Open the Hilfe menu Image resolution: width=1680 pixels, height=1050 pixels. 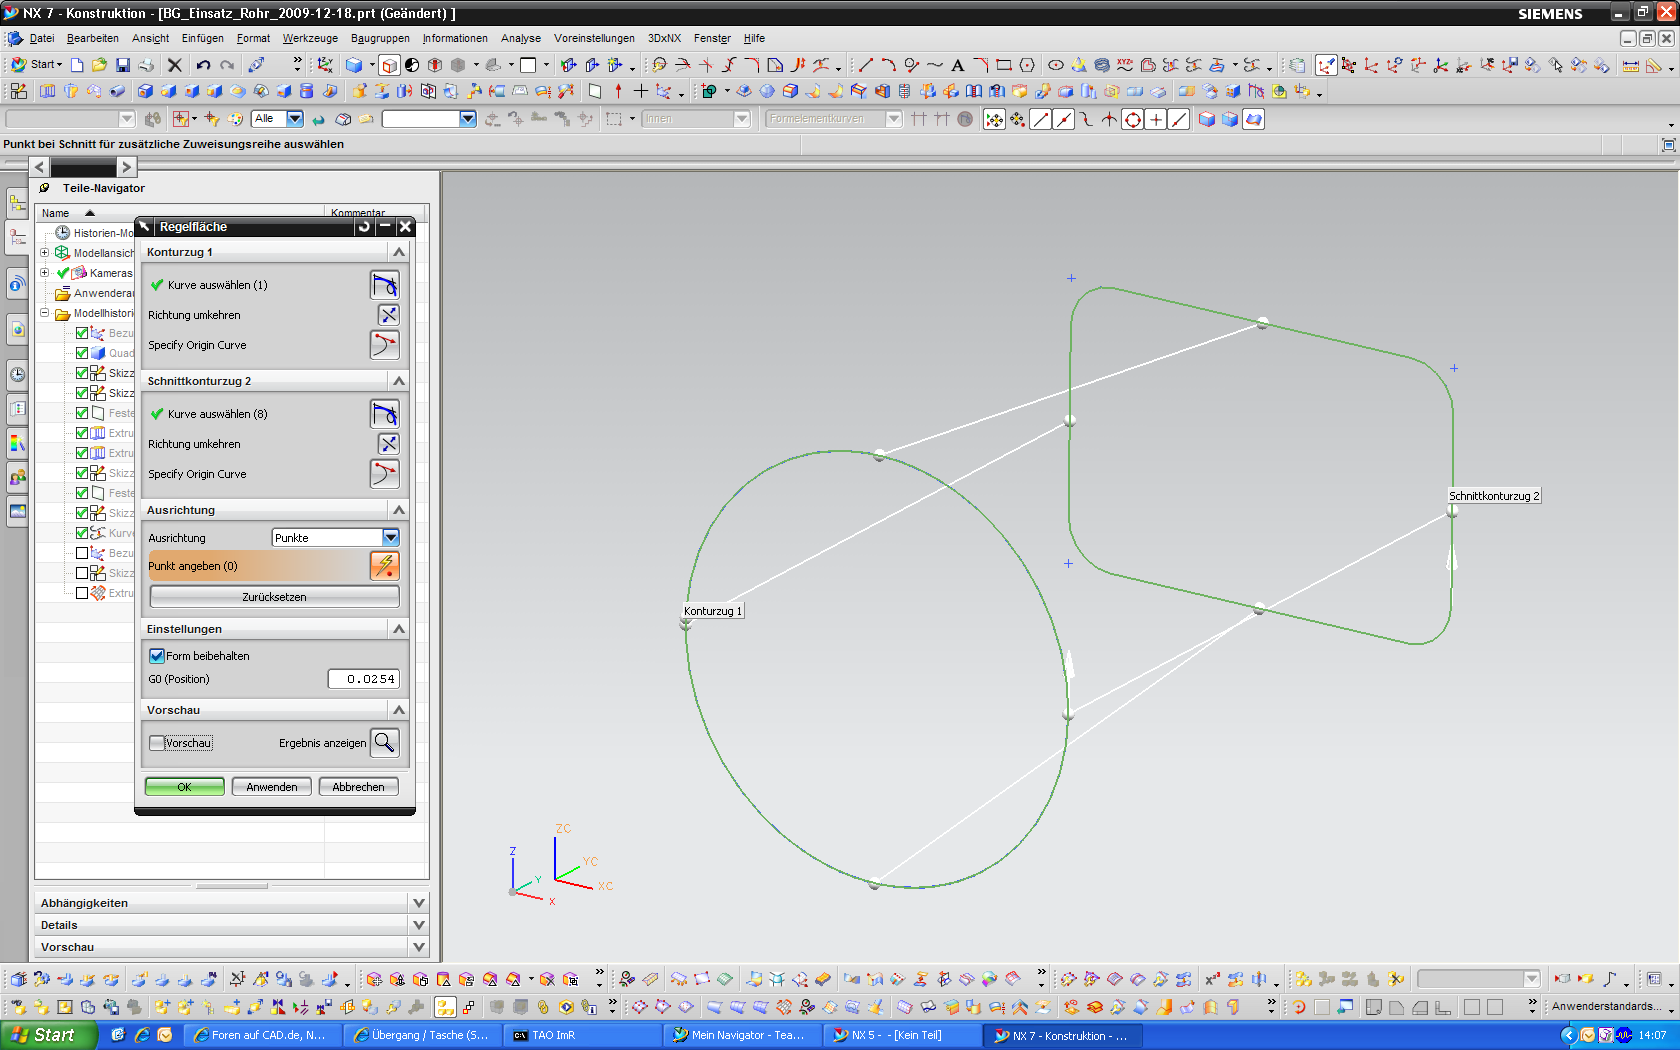pos(755,38)
